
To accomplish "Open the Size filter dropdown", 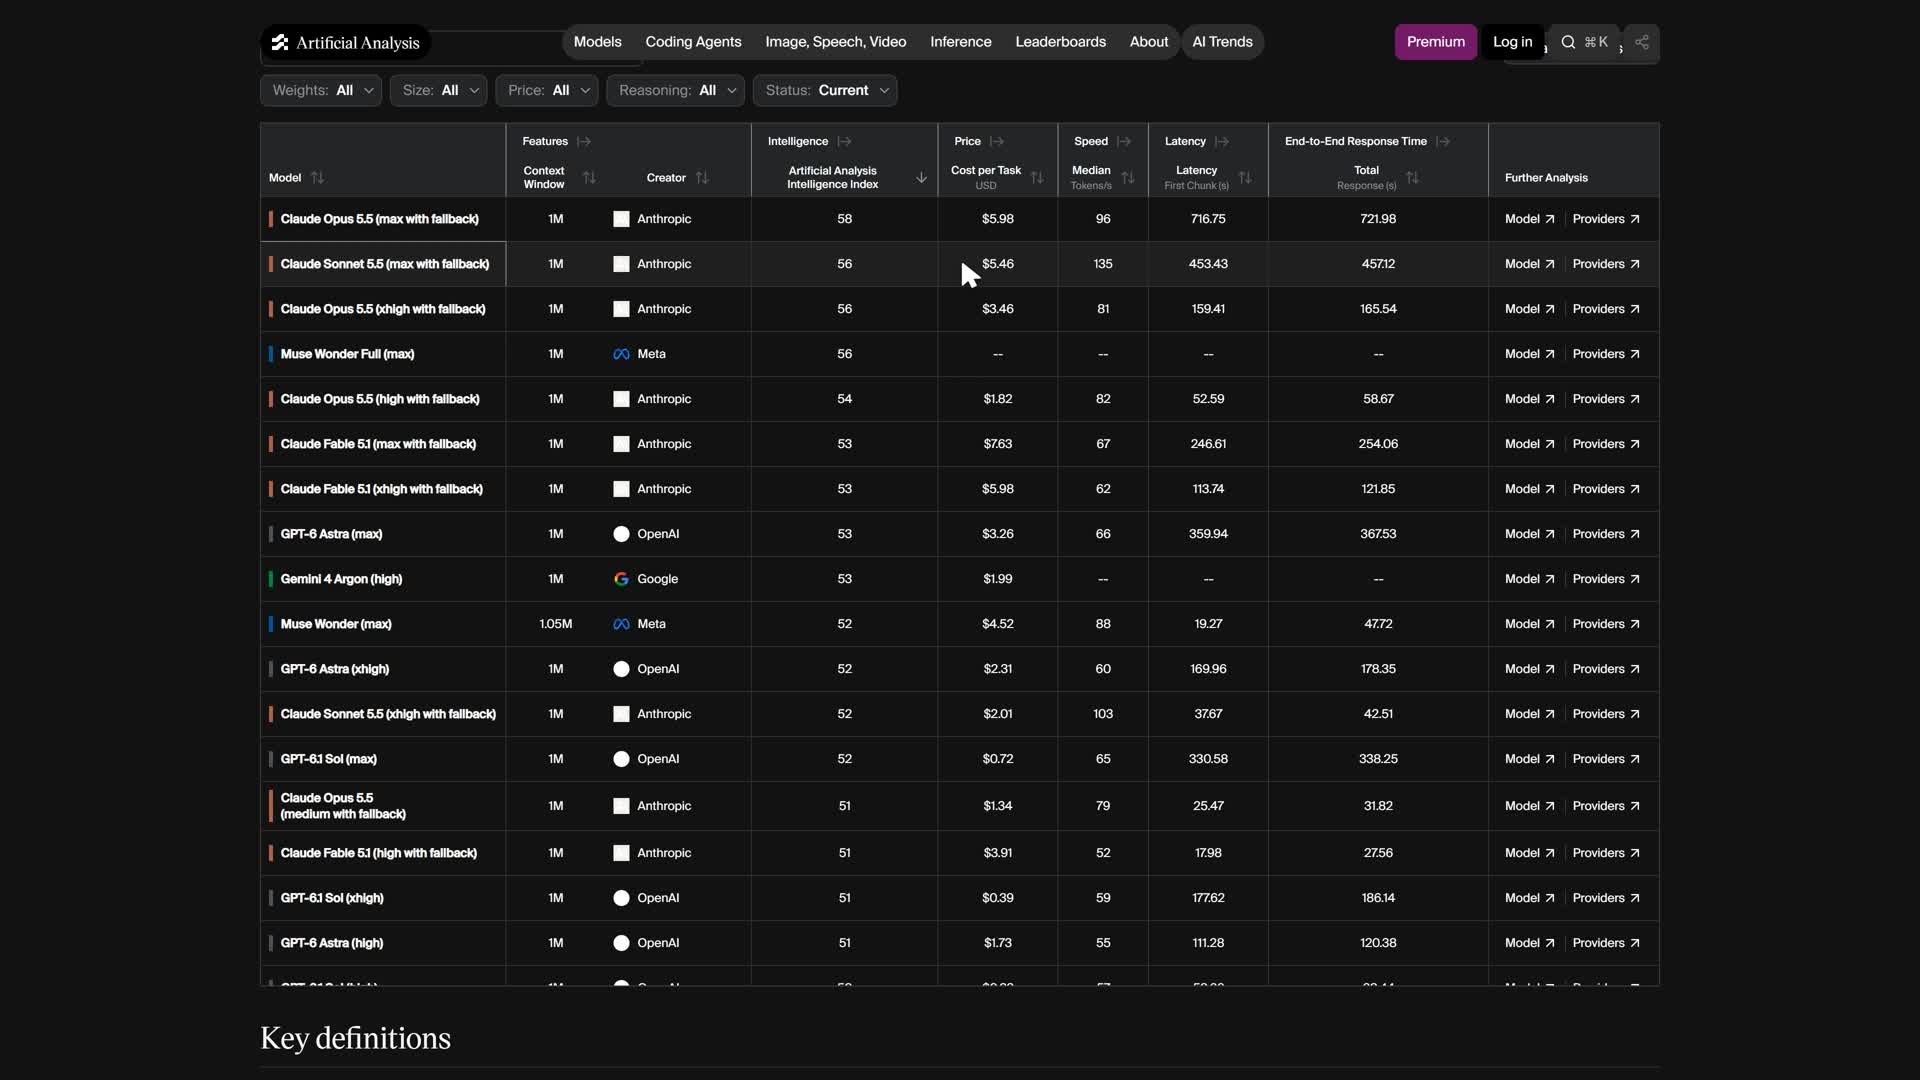I will (x=439, y=90).
